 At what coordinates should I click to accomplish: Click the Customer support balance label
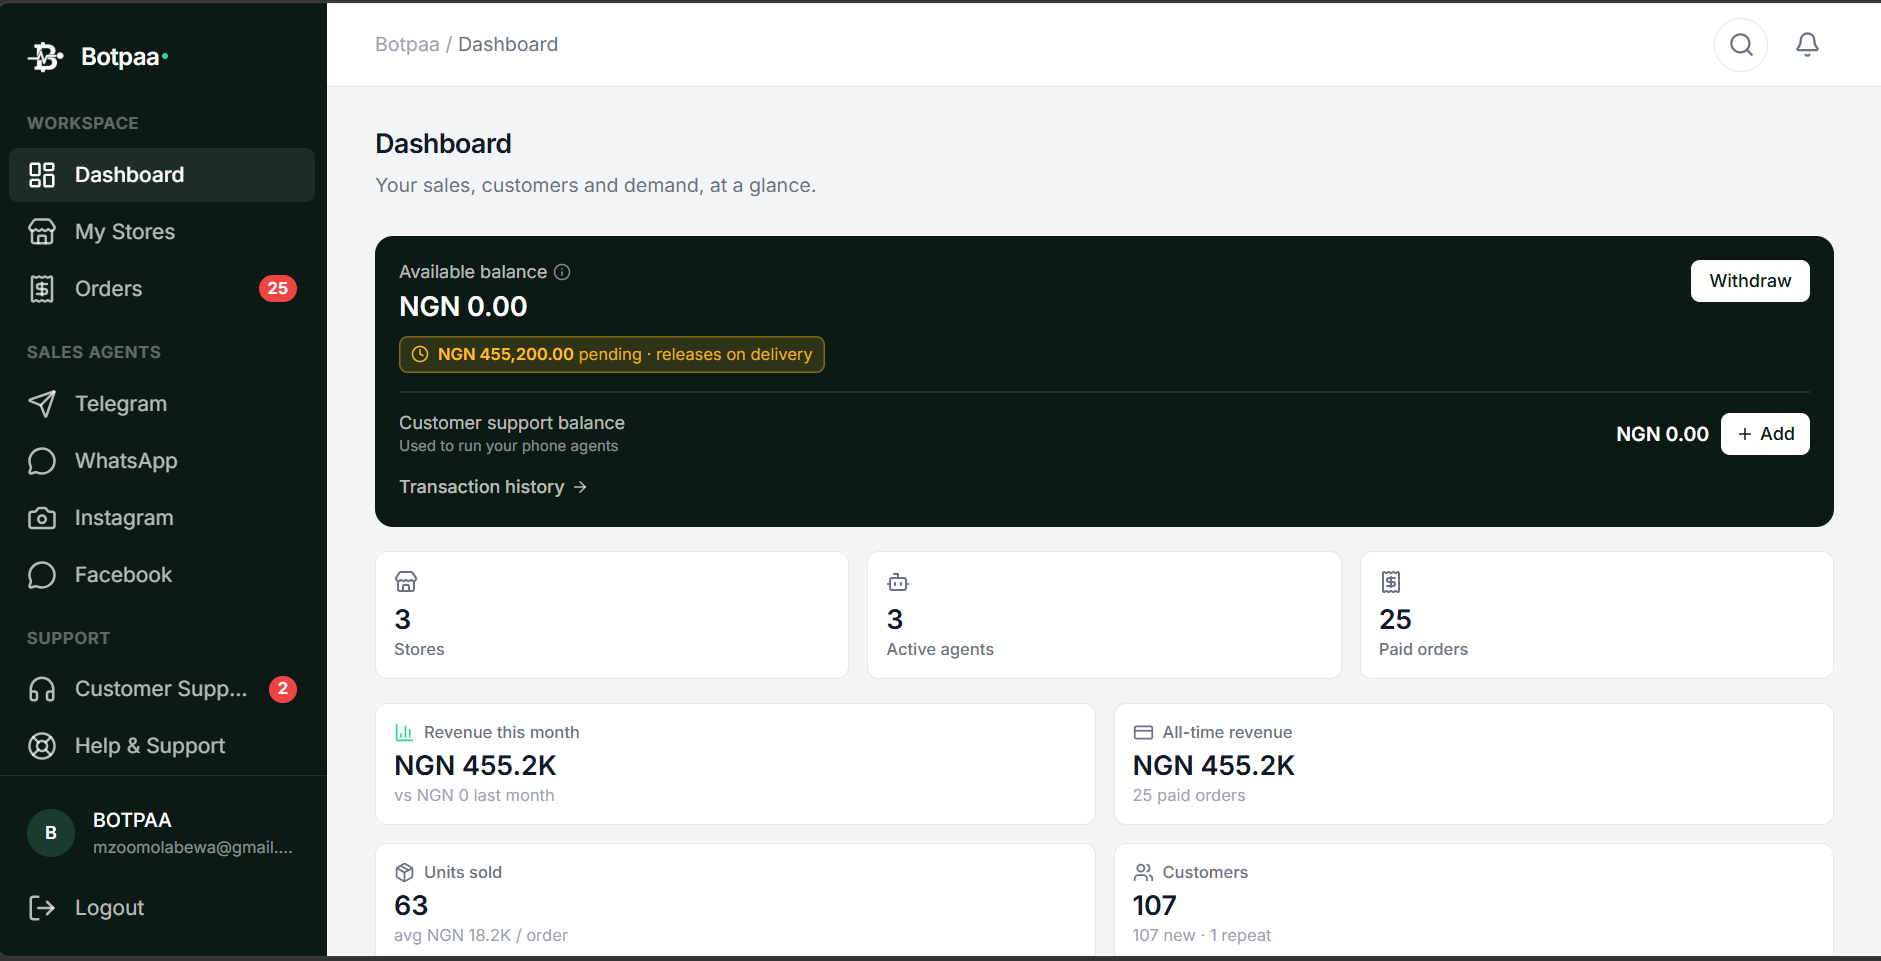tap(512, 423)
